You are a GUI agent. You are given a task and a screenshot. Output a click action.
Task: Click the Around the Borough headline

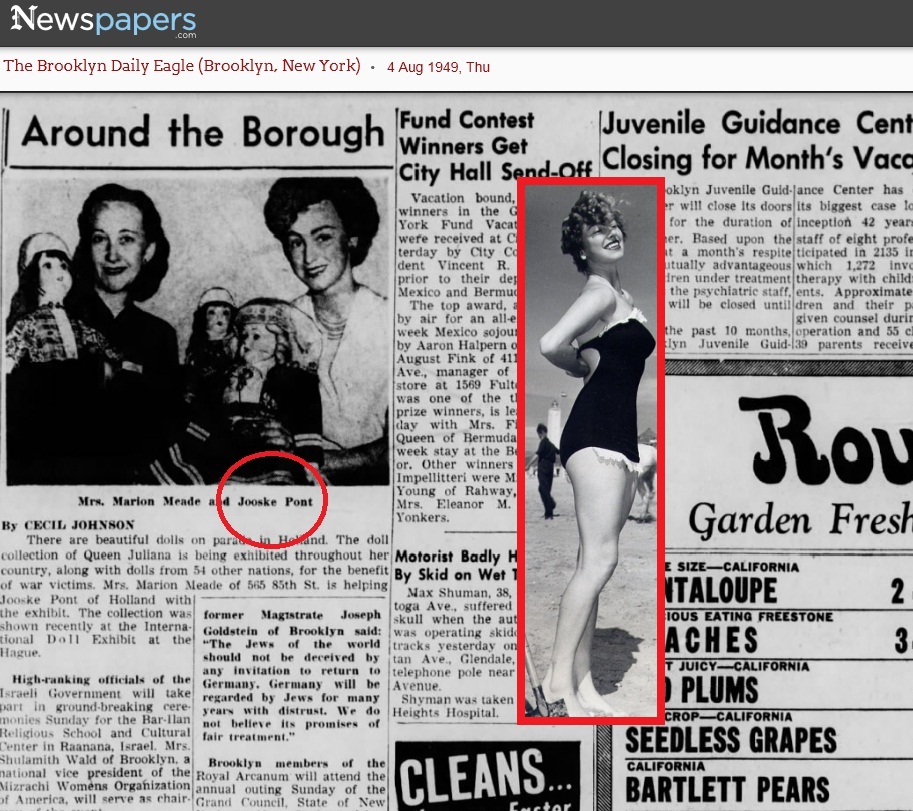(203, 133)
